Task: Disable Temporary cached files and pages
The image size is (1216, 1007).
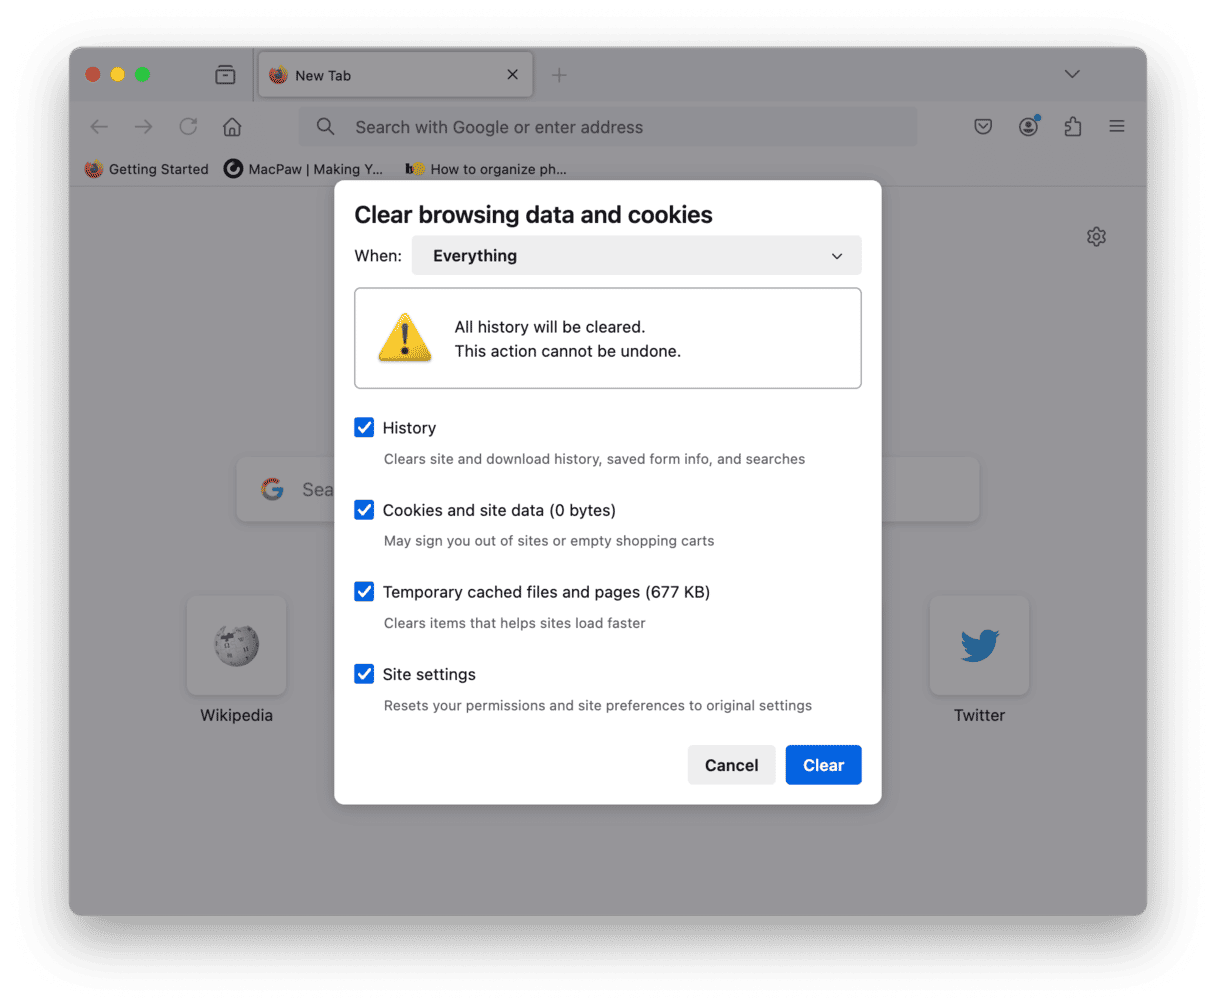Action: click(364, 592)
